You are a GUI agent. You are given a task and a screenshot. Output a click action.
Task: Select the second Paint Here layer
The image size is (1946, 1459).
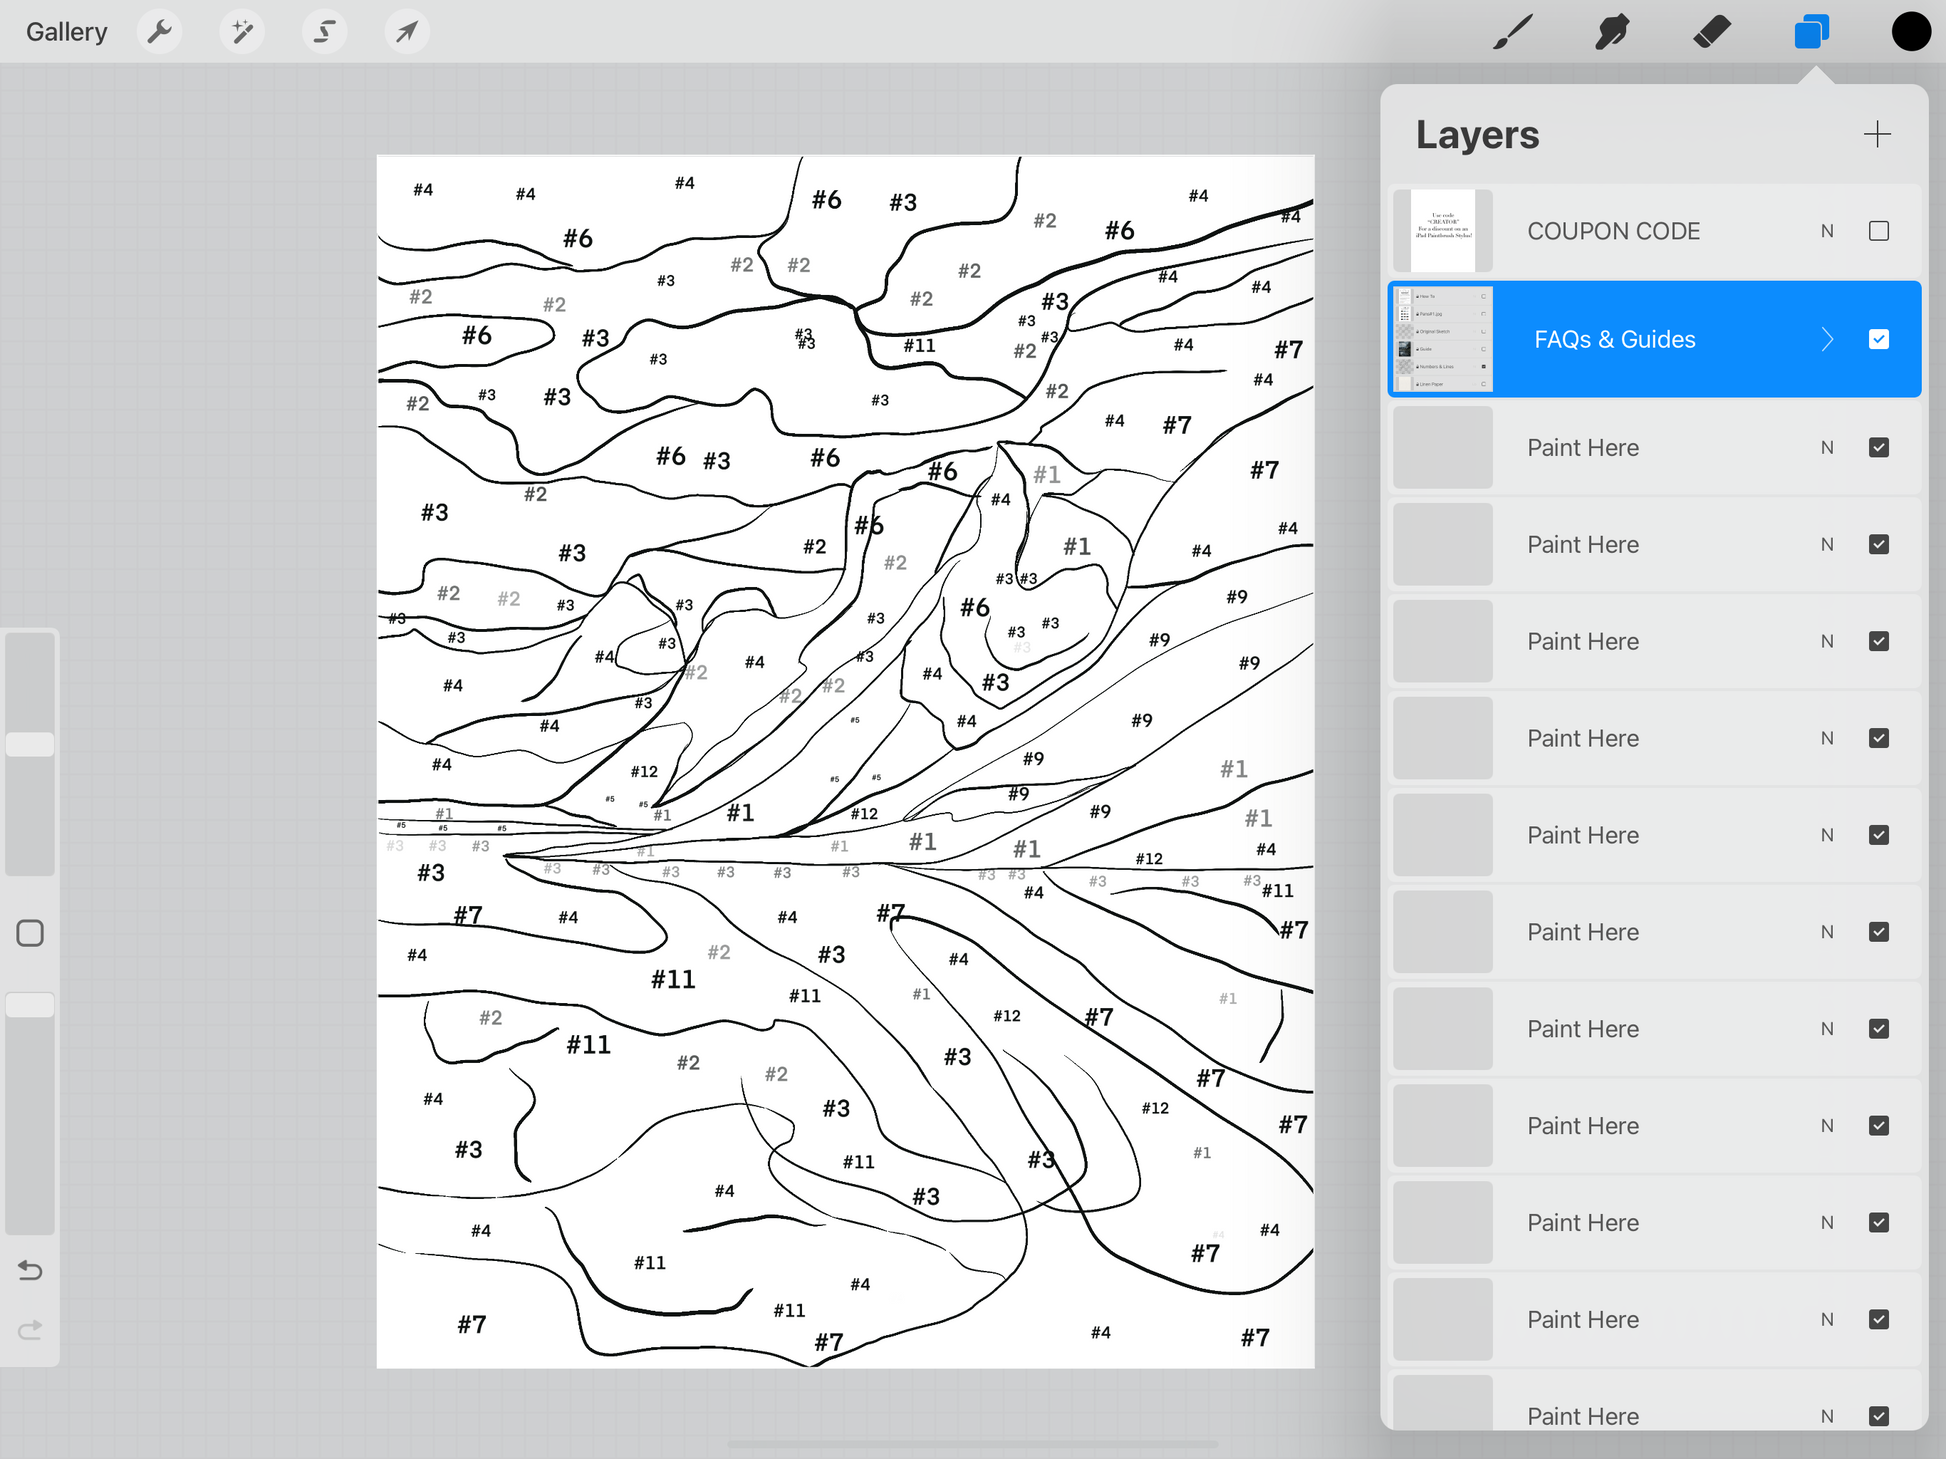coord(1582,544)
